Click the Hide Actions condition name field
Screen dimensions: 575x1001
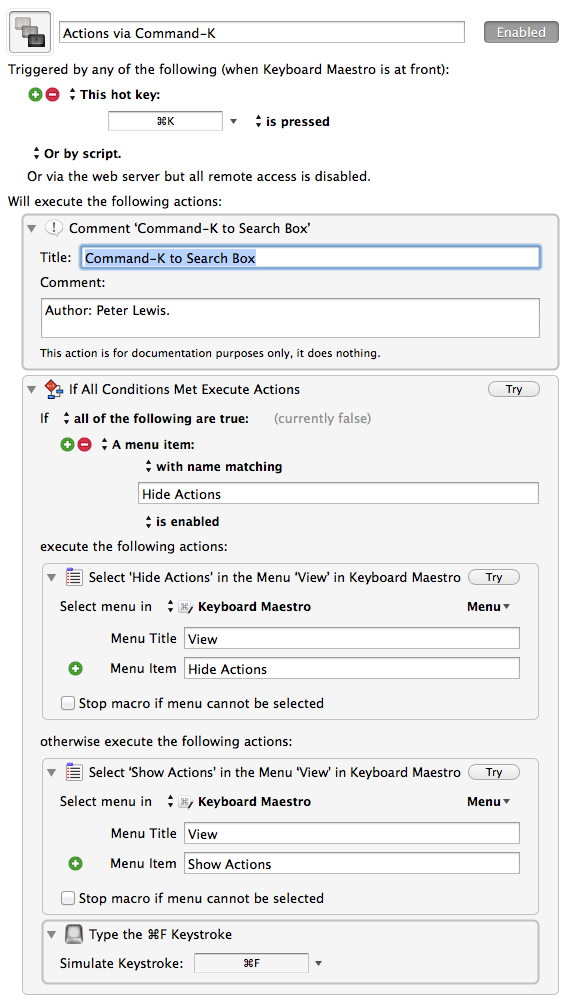point(338,493)
